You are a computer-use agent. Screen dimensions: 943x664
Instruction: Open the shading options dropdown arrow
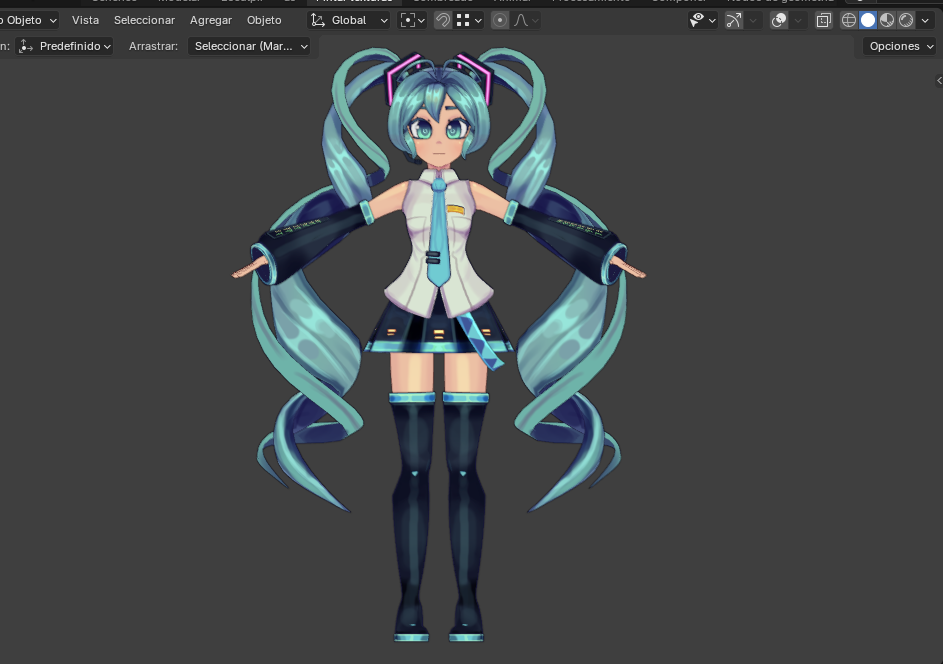pyautogui.click(x=925, y=20)
